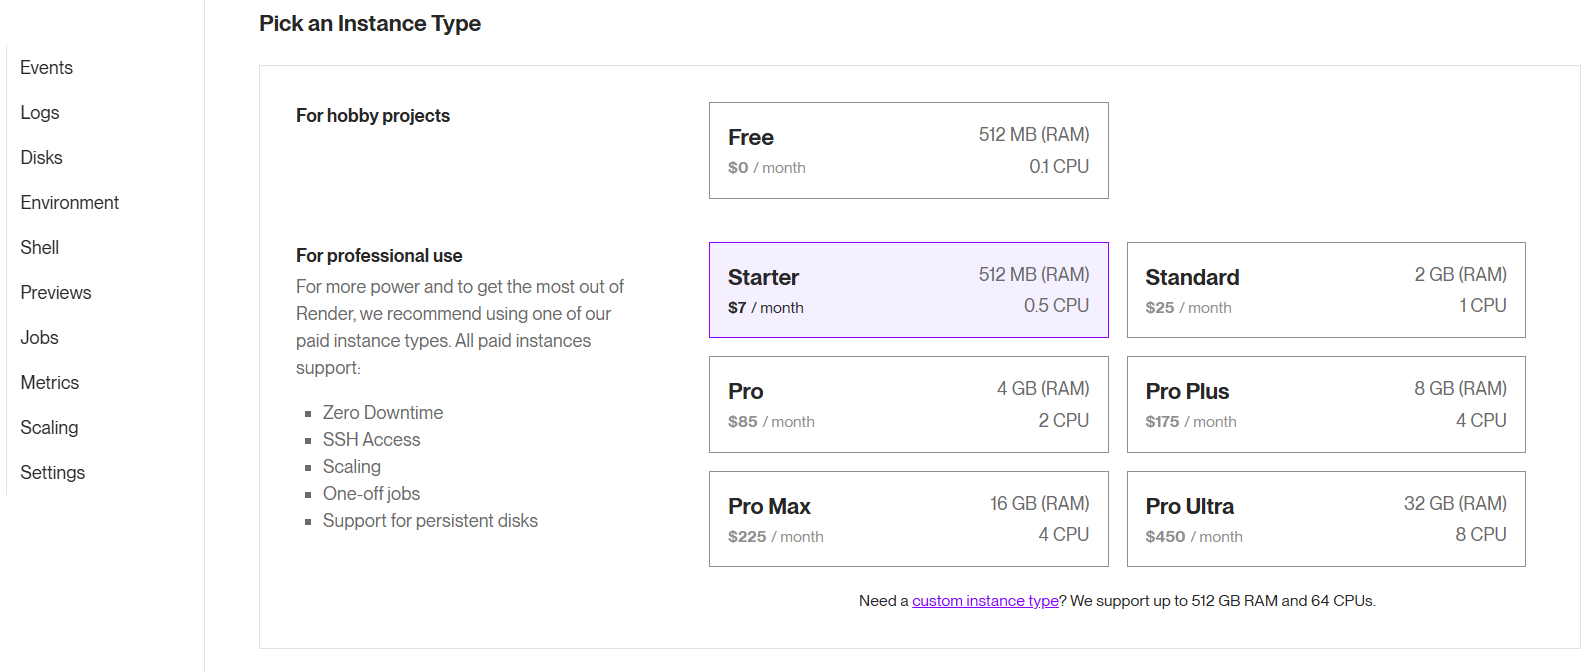Open the Events sidebar page
The width and height of the screenshot is (1592, 672).
(x=46, y=68)
